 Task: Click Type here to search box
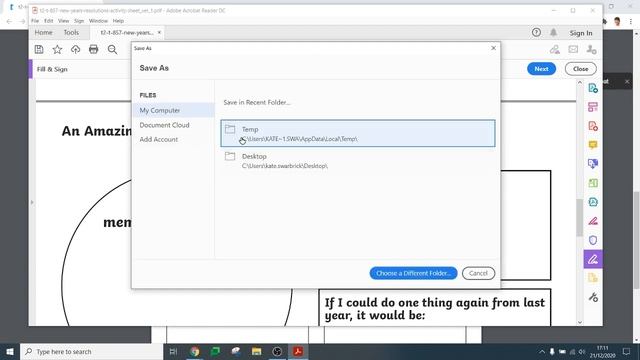click(x=92, y=351)
